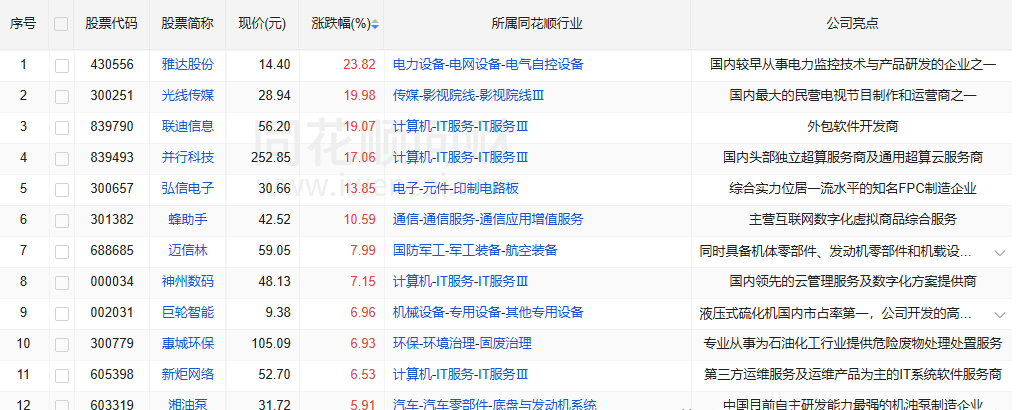
Task: Click the 涨跌幅(%) column header
Action: pos(341,24)
